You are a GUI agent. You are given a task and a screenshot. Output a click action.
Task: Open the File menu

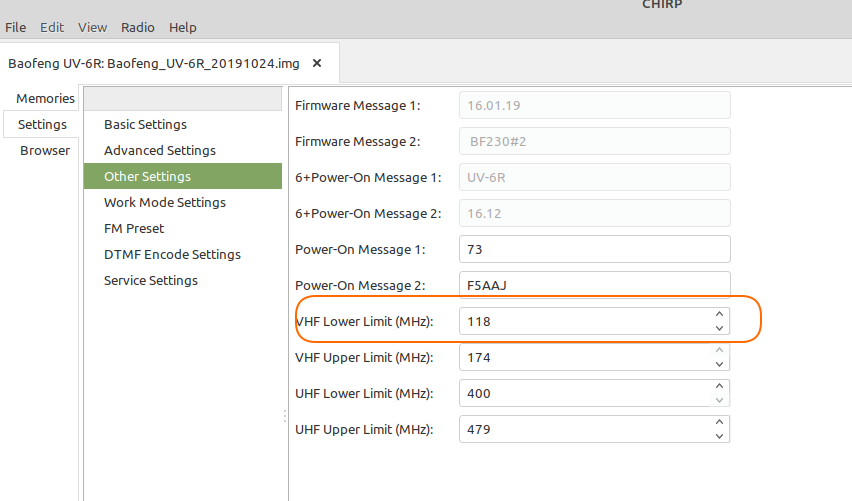(15, 27)
